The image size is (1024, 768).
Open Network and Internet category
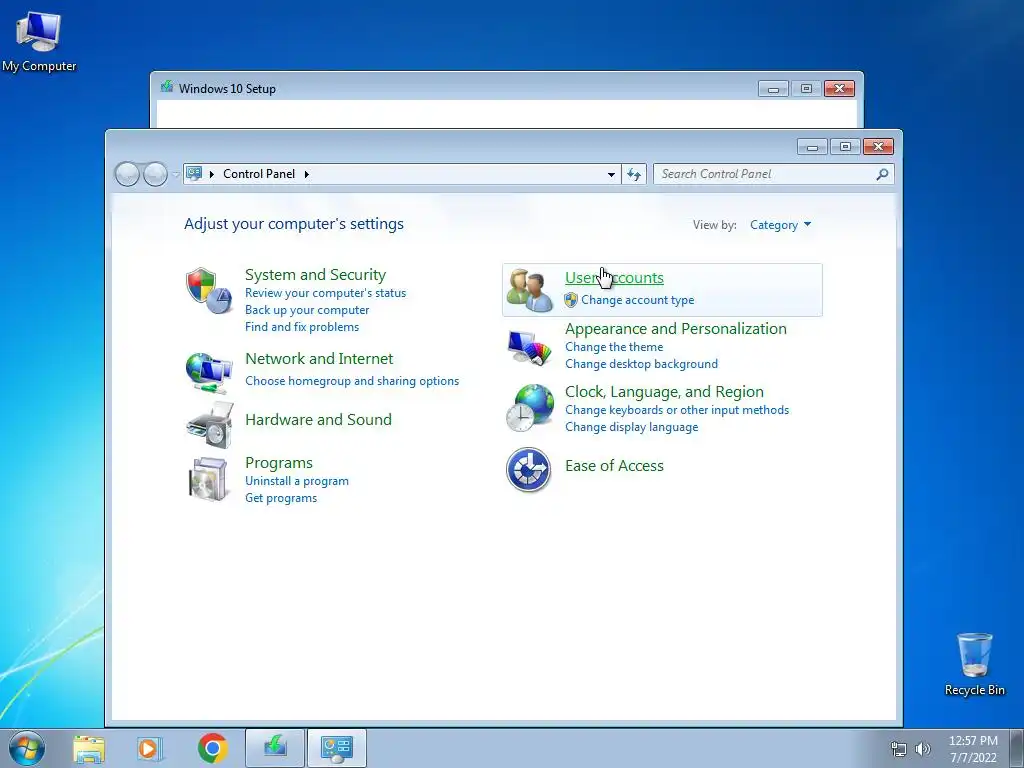click(x=319, y=359)
